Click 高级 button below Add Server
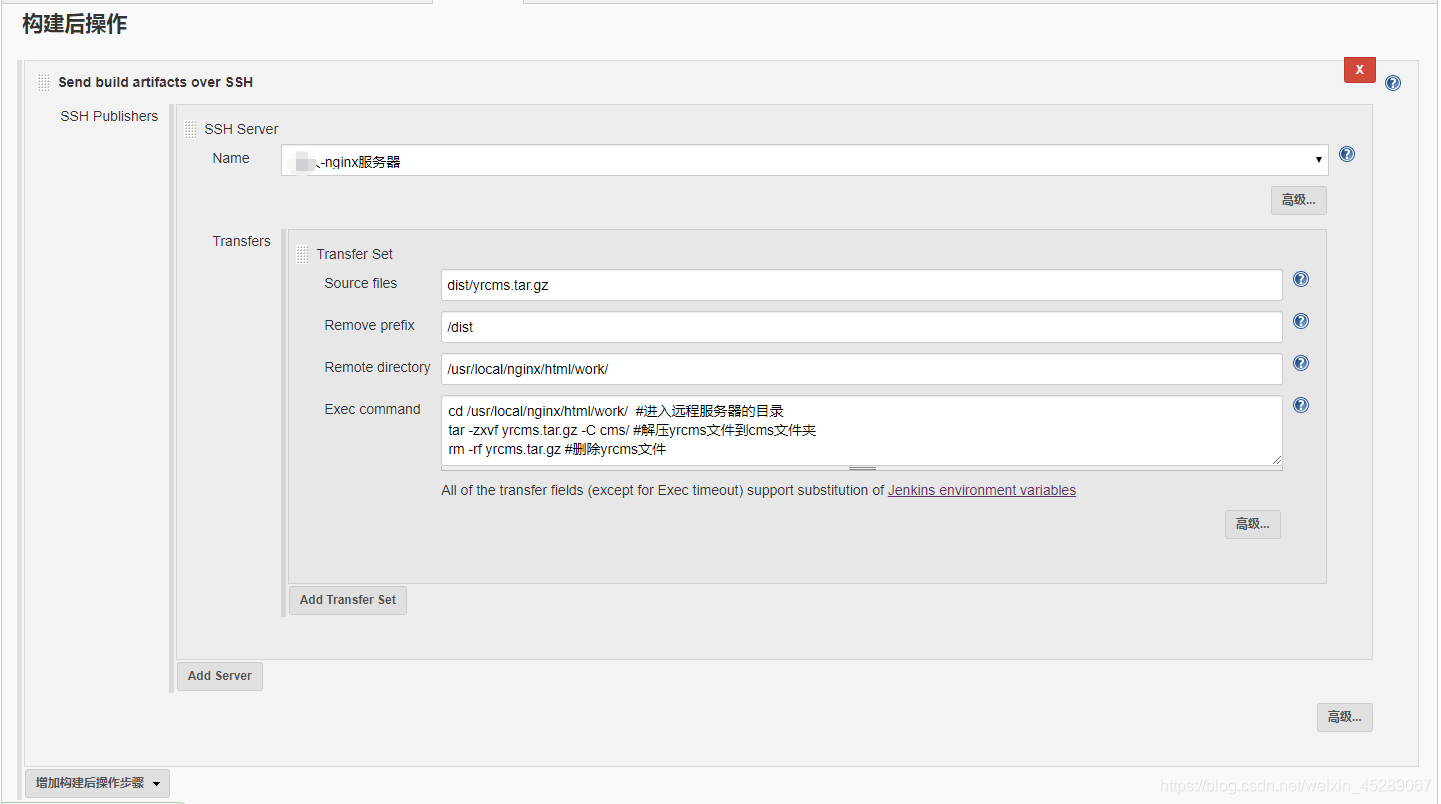The image size is (1441, 804). click(x=1345, y=717)
